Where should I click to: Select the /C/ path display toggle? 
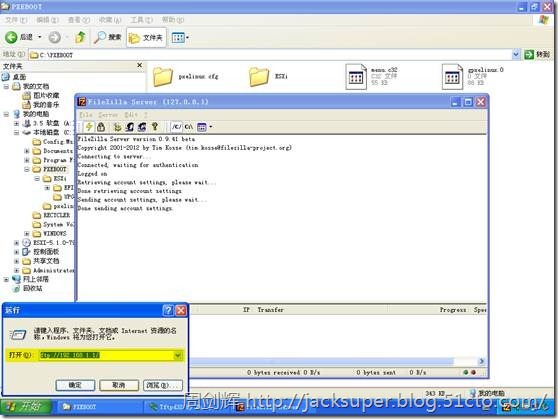[176, 127]
